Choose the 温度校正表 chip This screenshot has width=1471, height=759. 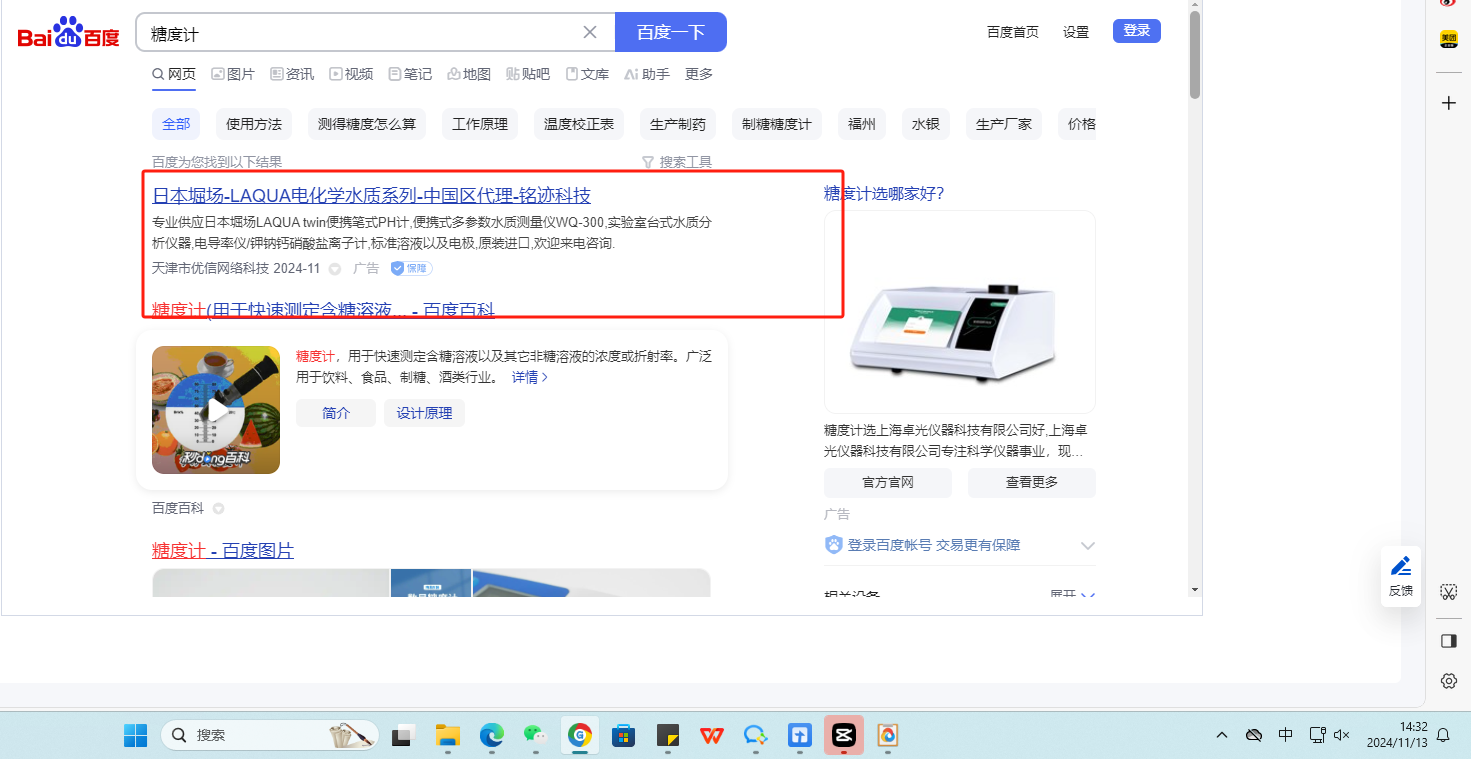pos(579,124)
